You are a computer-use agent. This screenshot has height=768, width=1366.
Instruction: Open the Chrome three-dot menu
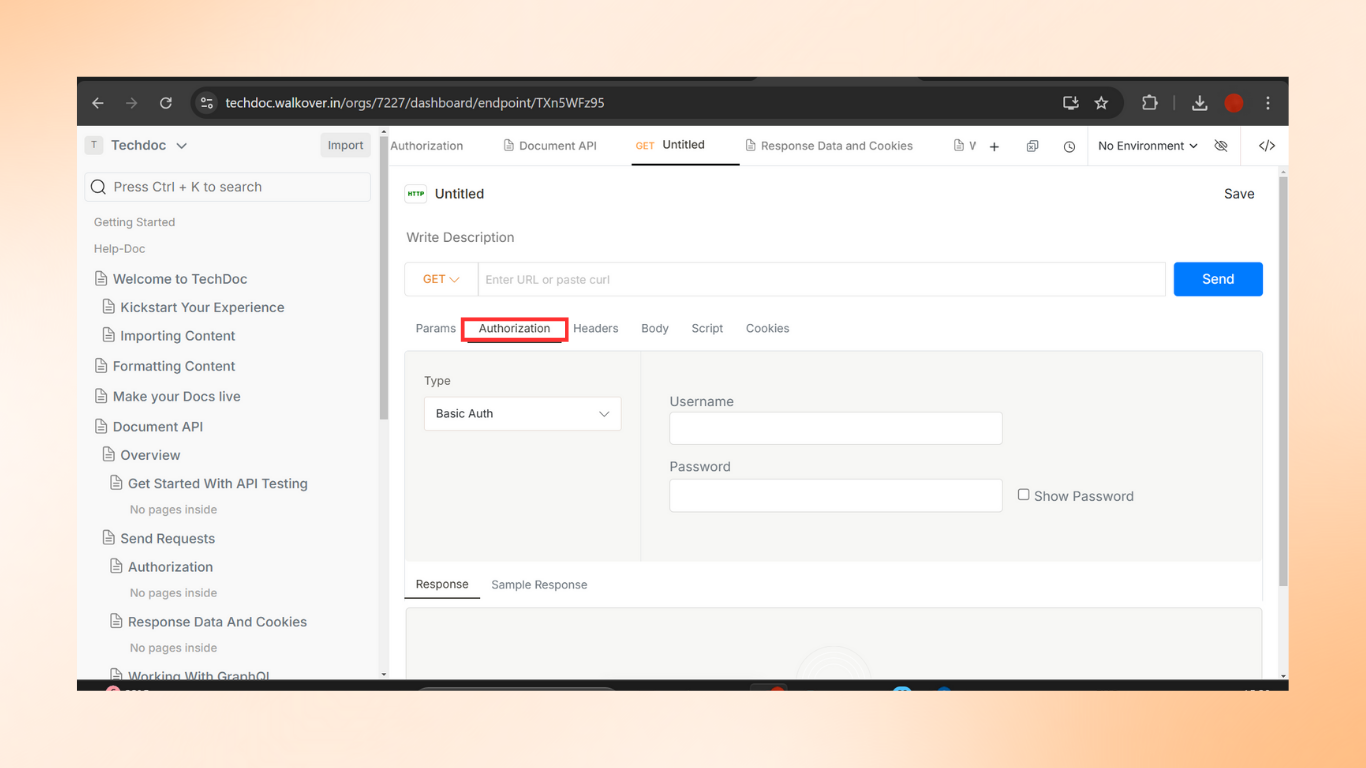click(x=1268, y=103)
